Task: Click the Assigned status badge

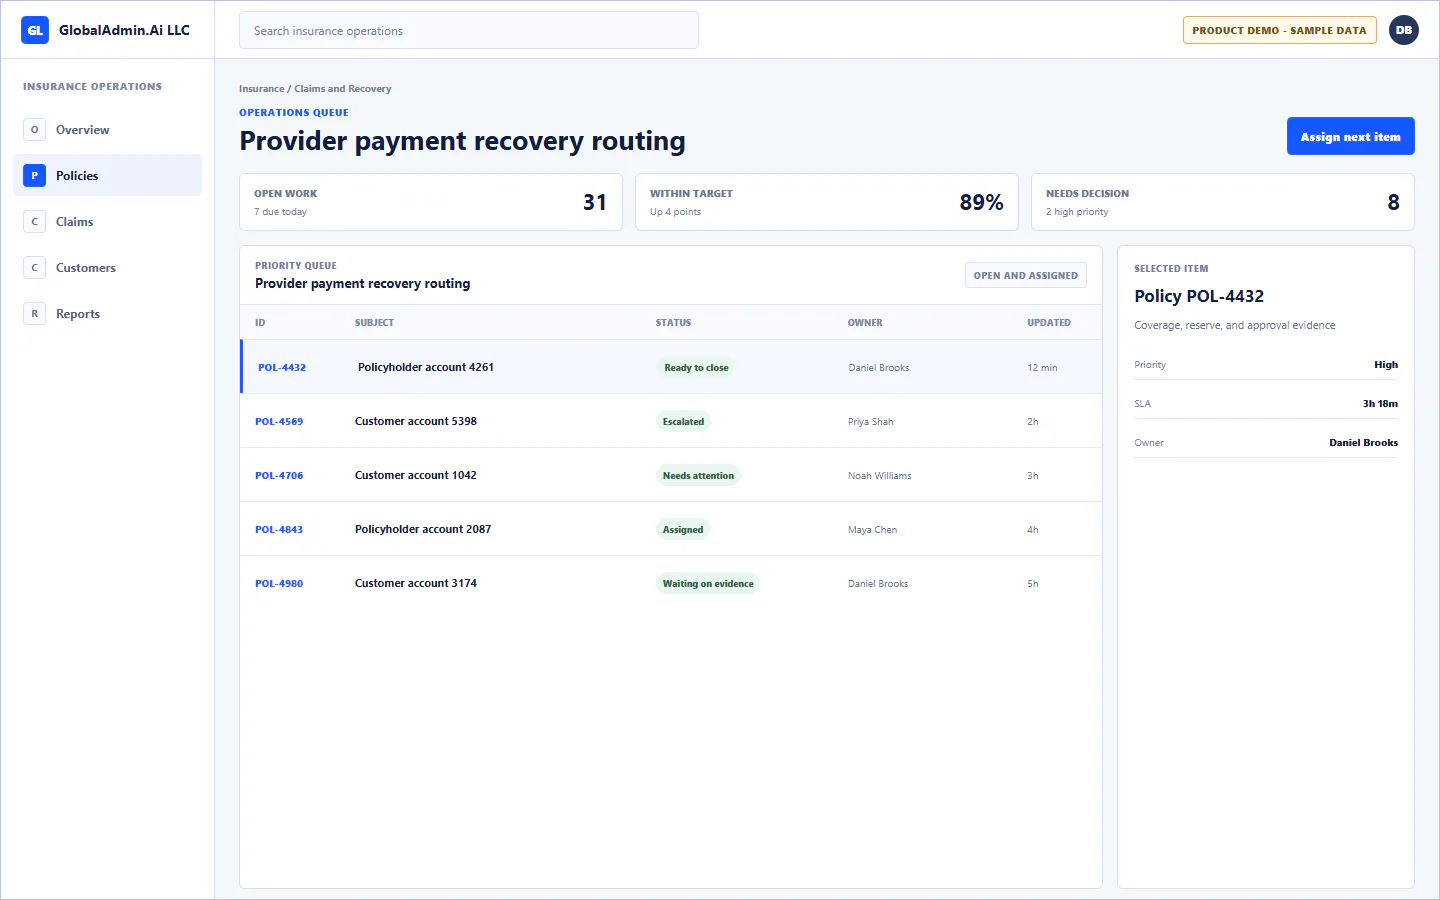Action: (x=683, y=530)
